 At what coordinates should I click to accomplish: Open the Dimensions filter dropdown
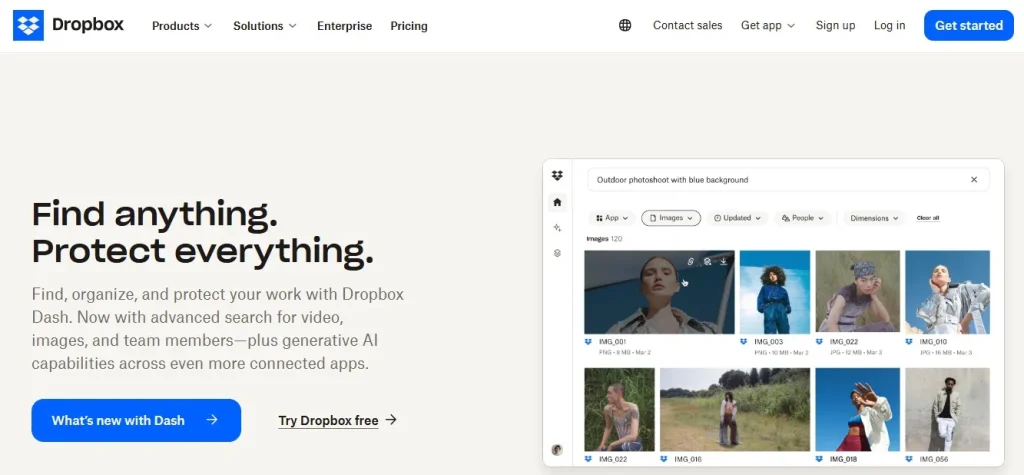pyautogui.click(x=874, y=218)
